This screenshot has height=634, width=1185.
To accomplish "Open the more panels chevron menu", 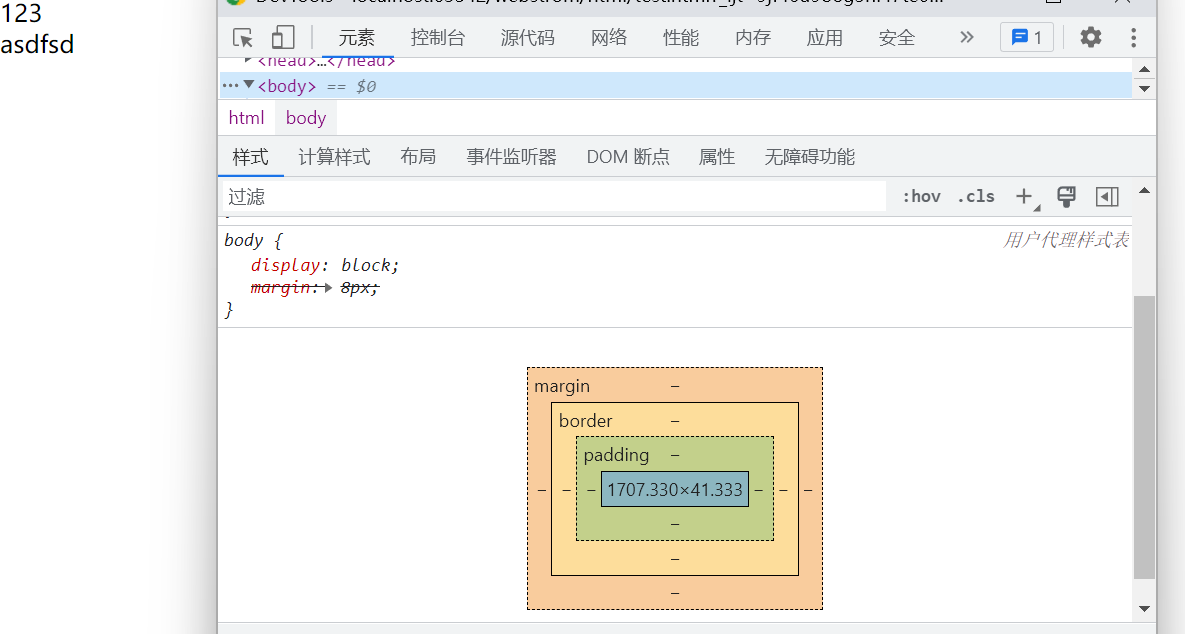I will tap(966, 37).
